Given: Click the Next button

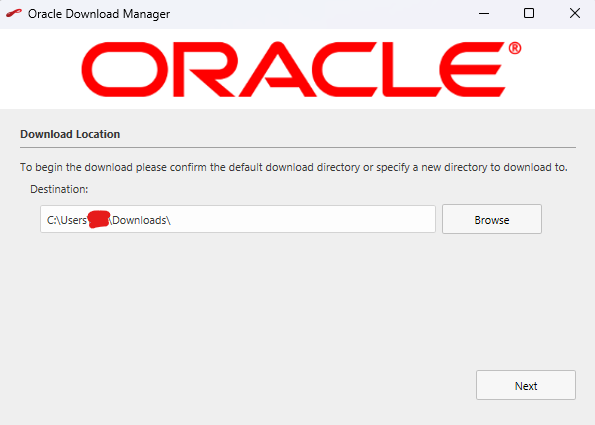Looking at the screenshot, I should coord(526,385).
